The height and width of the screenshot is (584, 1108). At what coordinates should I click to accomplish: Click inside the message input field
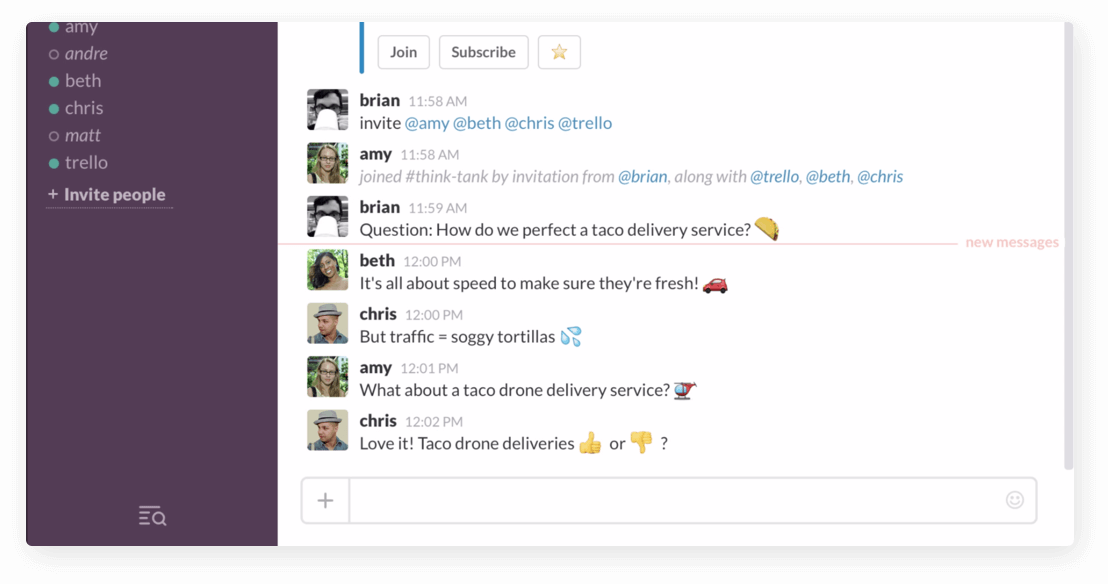click(x=690, y=500)
